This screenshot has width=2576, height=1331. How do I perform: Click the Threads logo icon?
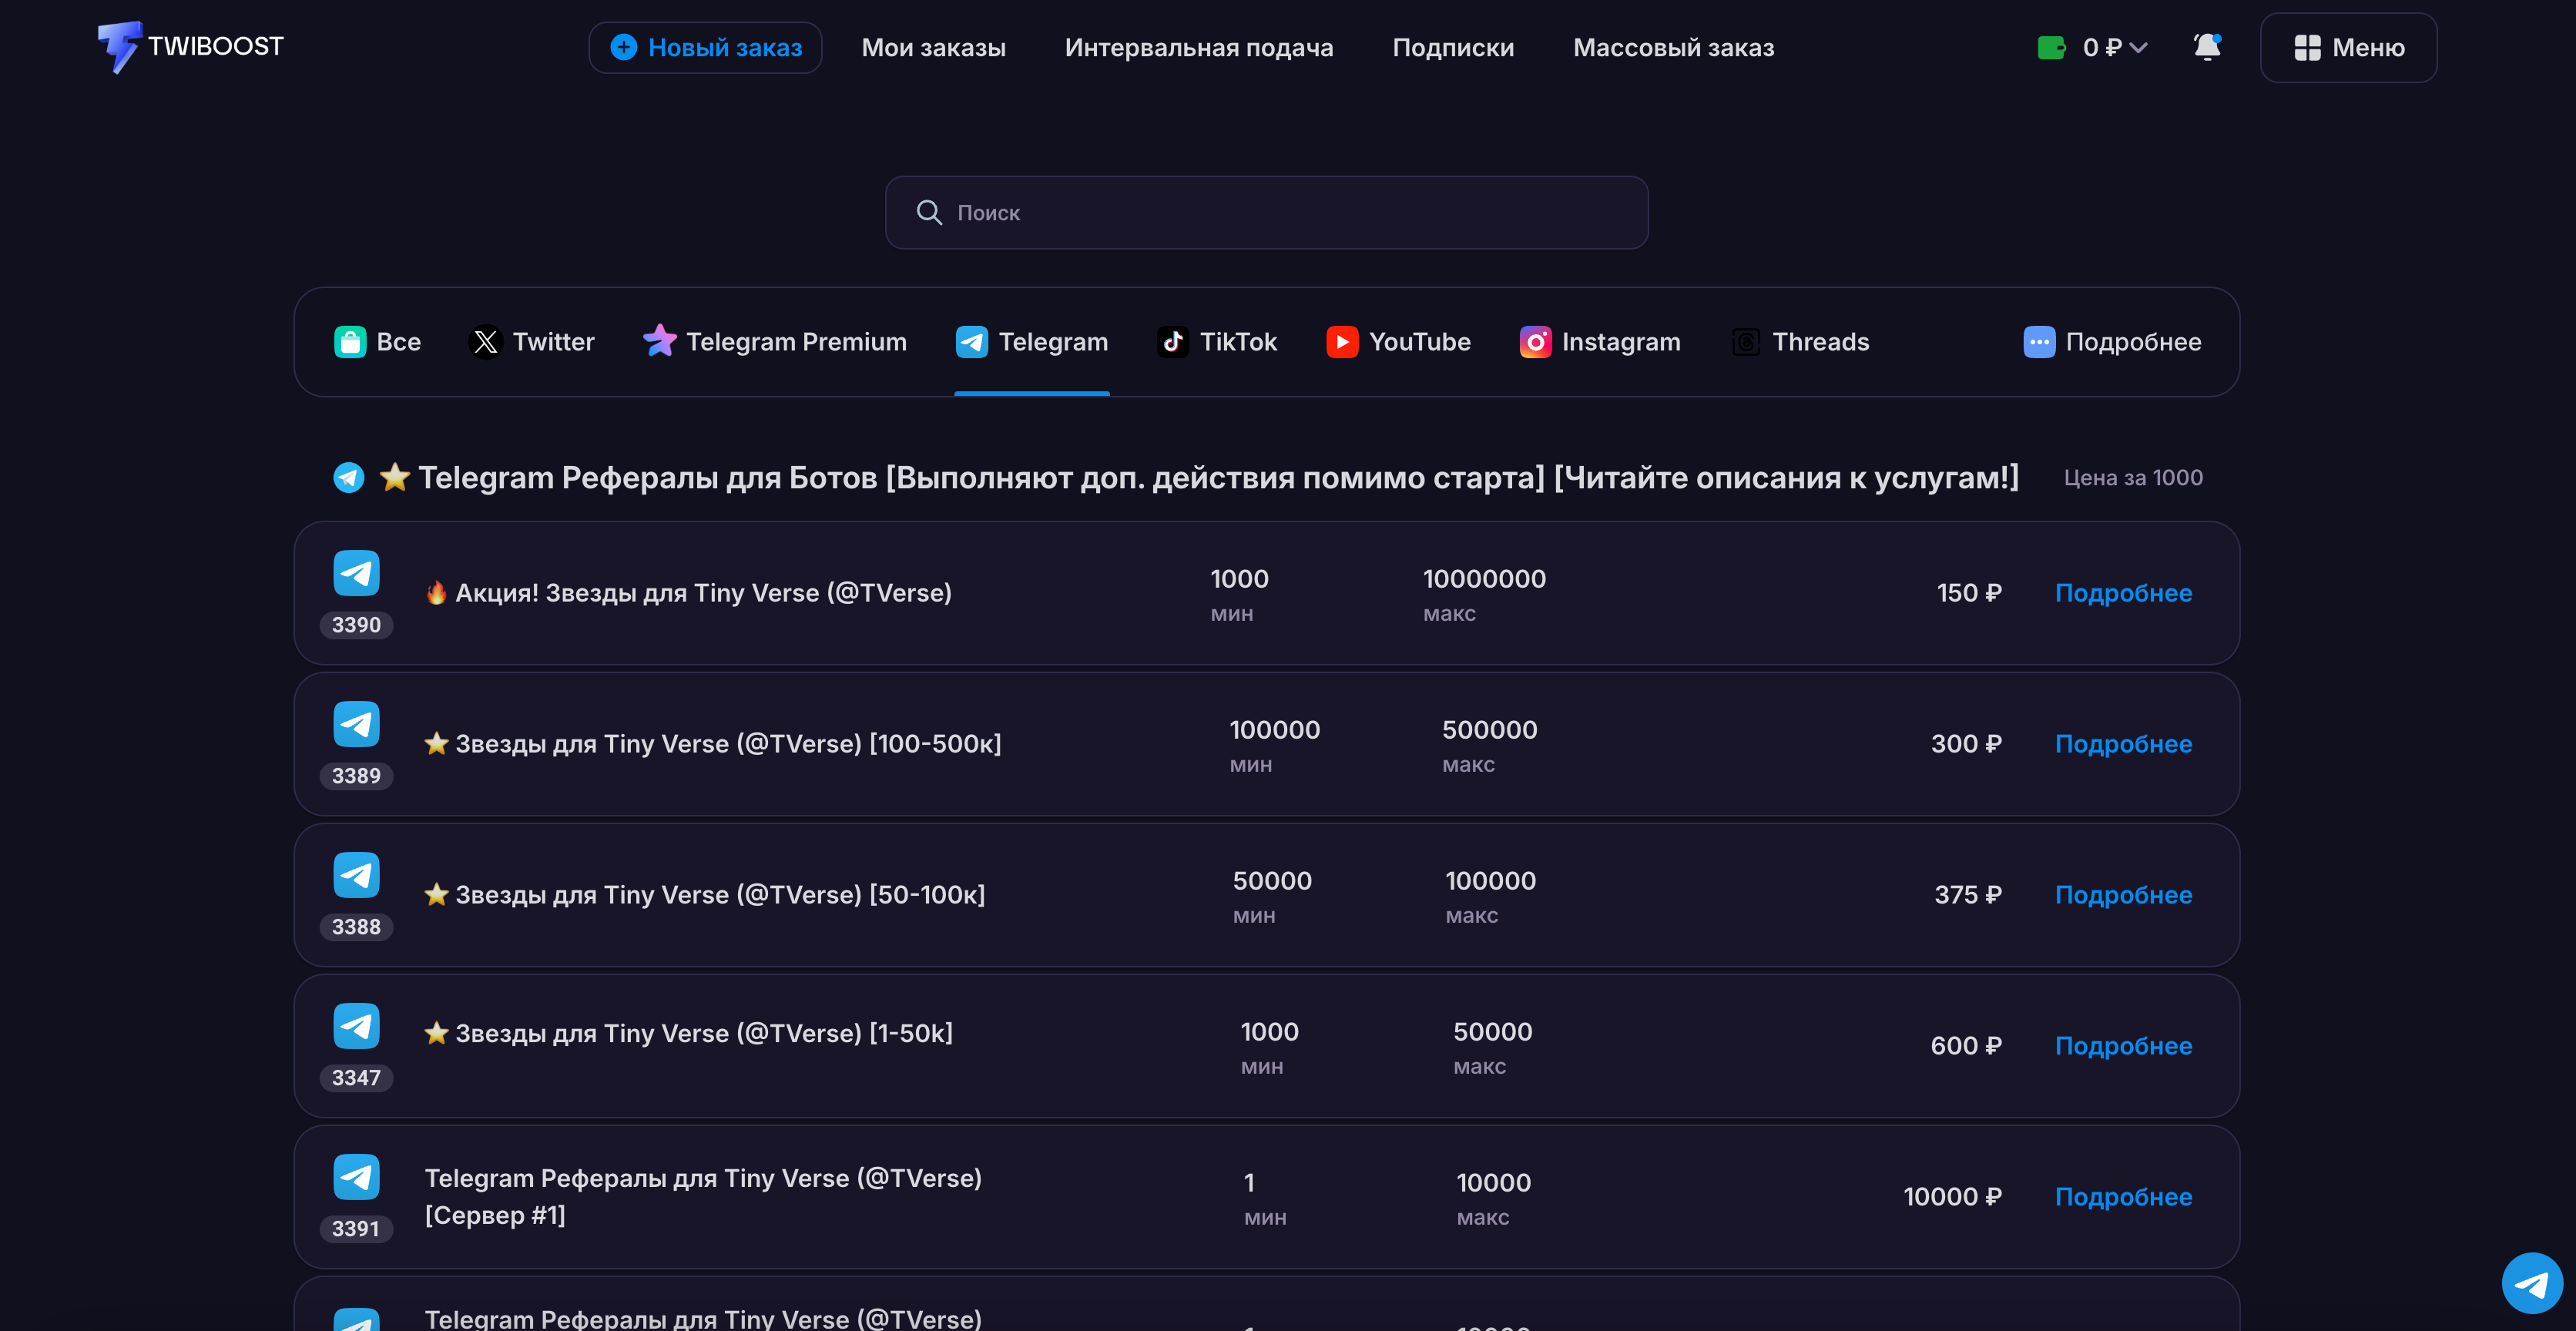coord(1746,342)
